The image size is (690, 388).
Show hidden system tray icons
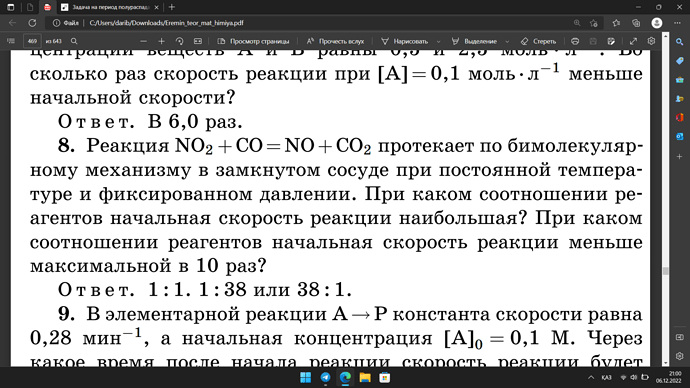(591, 377)
